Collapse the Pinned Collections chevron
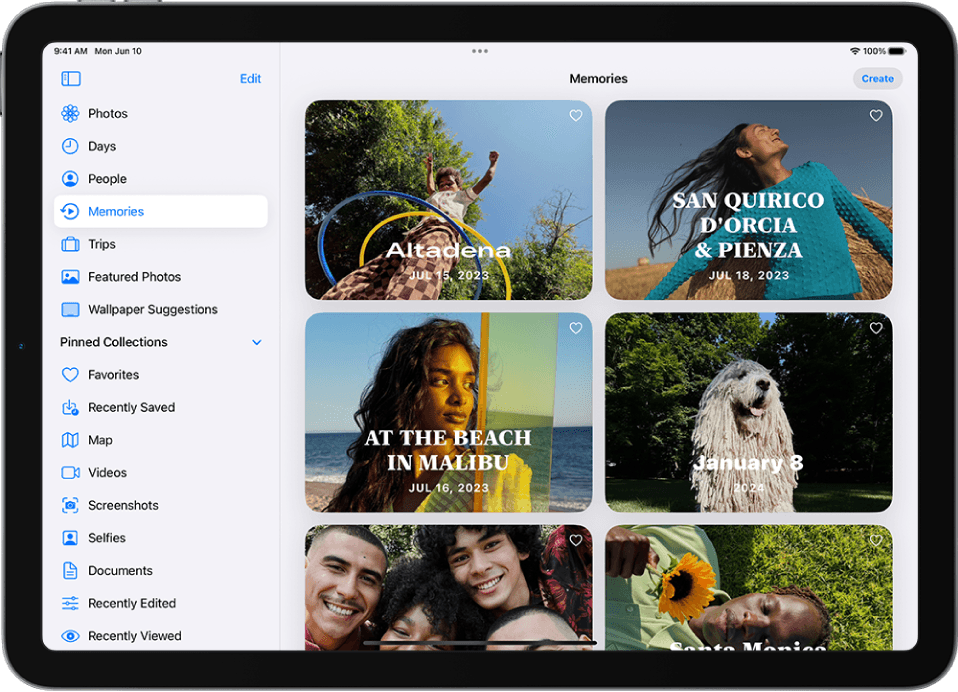958x692 pixels. 257,342
